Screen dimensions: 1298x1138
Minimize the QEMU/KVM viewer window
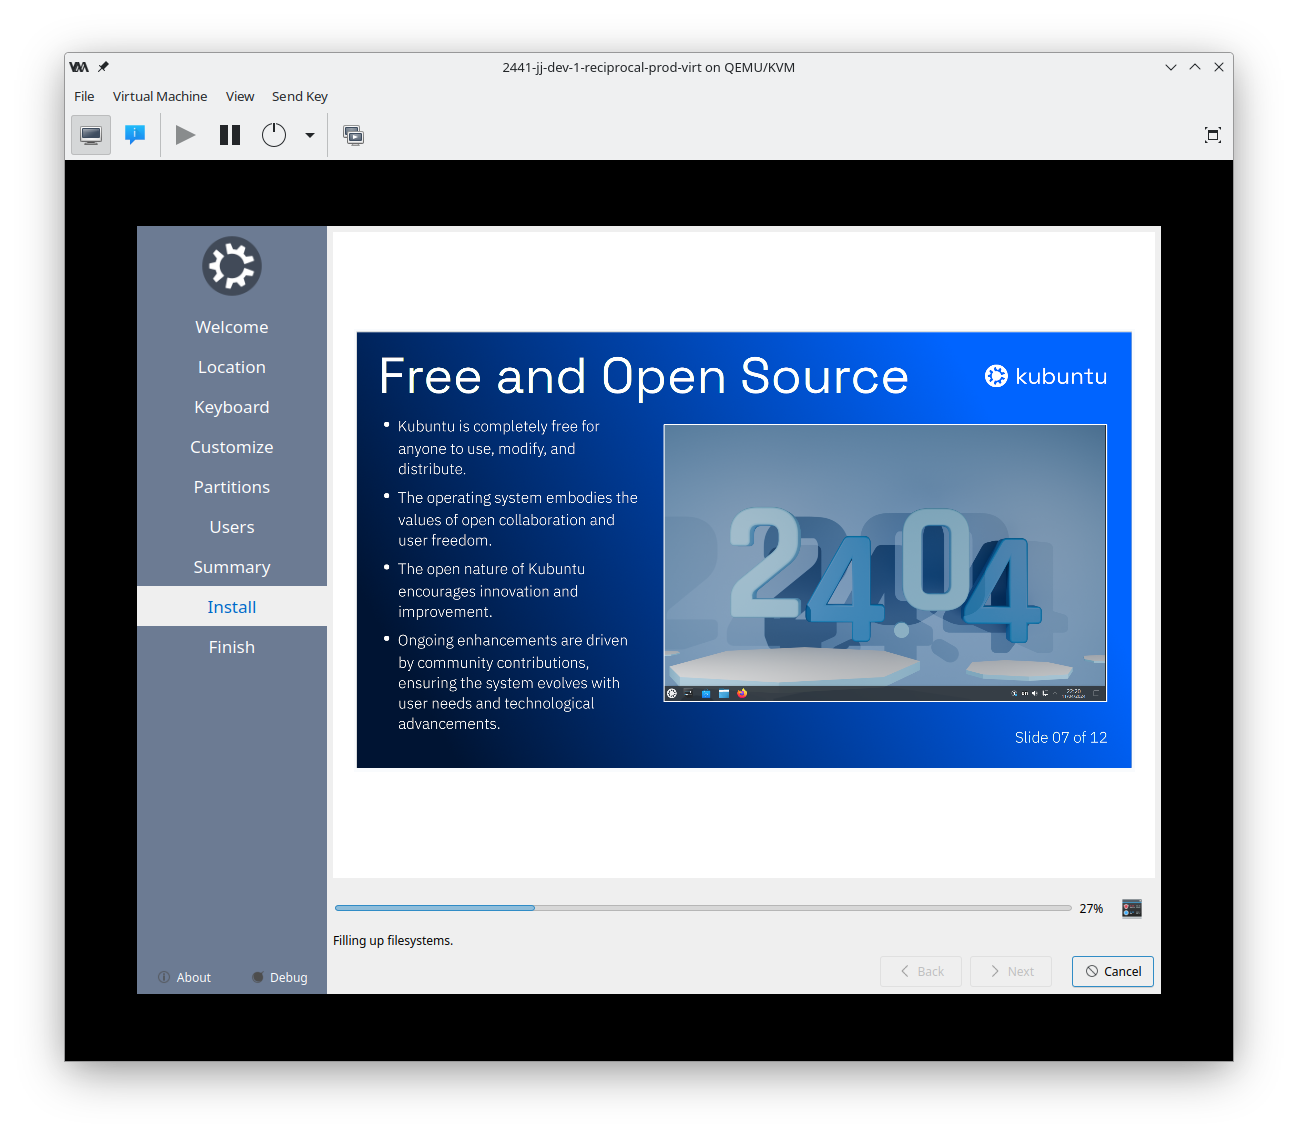coord(1171,67)
